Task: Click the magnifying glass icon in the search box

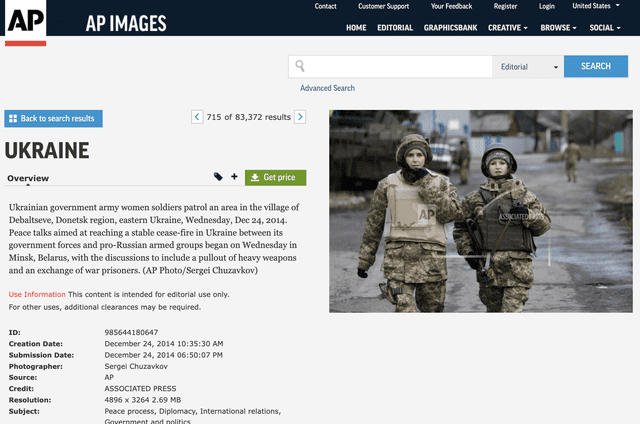Action: [x=300, y=66]
